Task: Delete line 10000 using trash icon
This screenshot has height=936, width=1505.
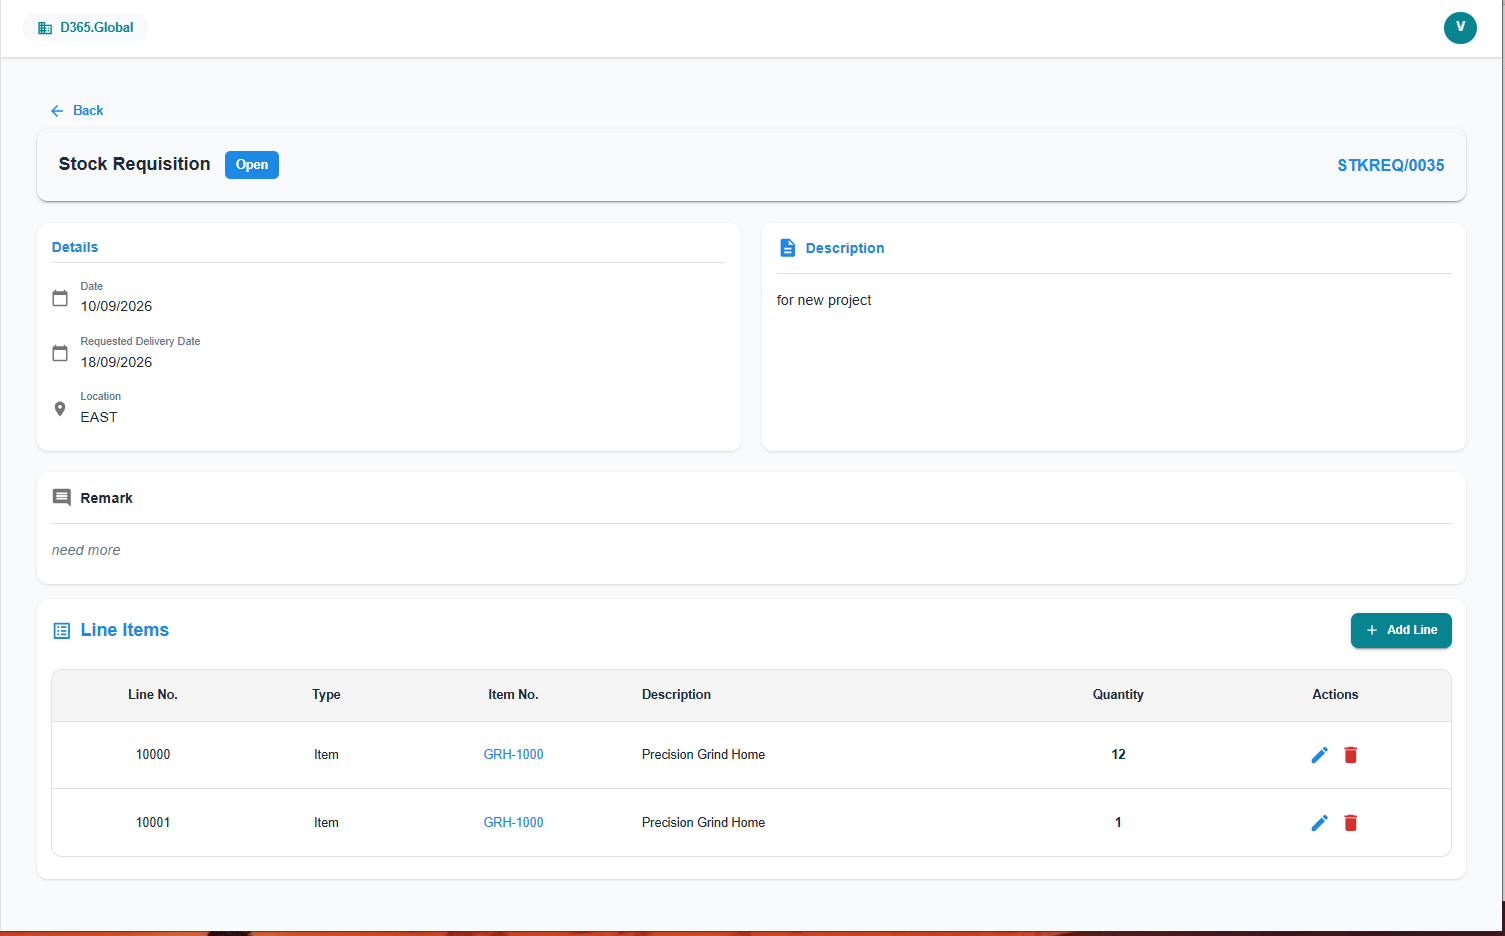Action: click(1350, 755)
